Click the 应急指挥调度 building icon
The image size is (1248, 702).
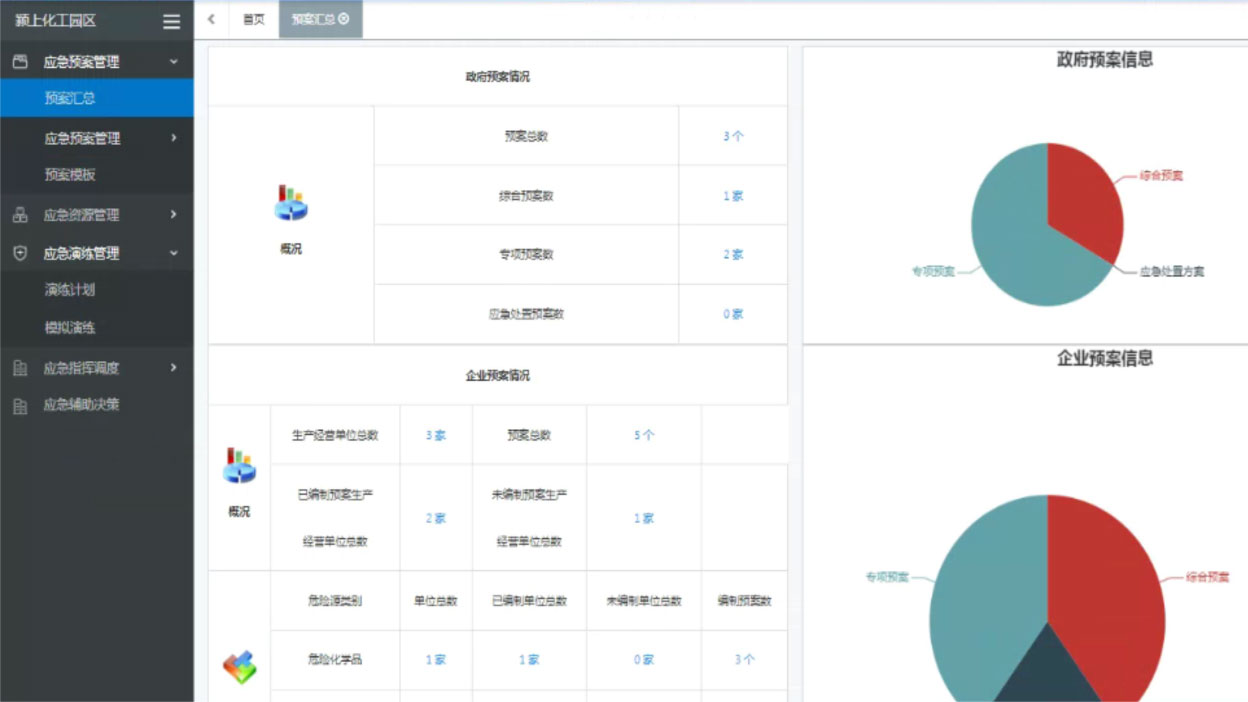(20, 368)
